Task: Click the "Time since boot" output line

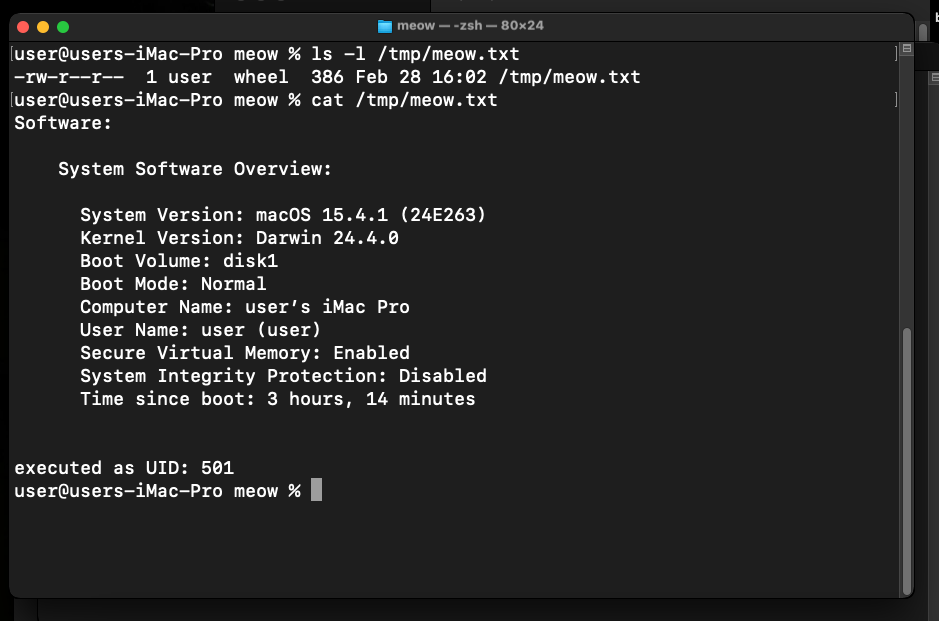Action: 277,399
